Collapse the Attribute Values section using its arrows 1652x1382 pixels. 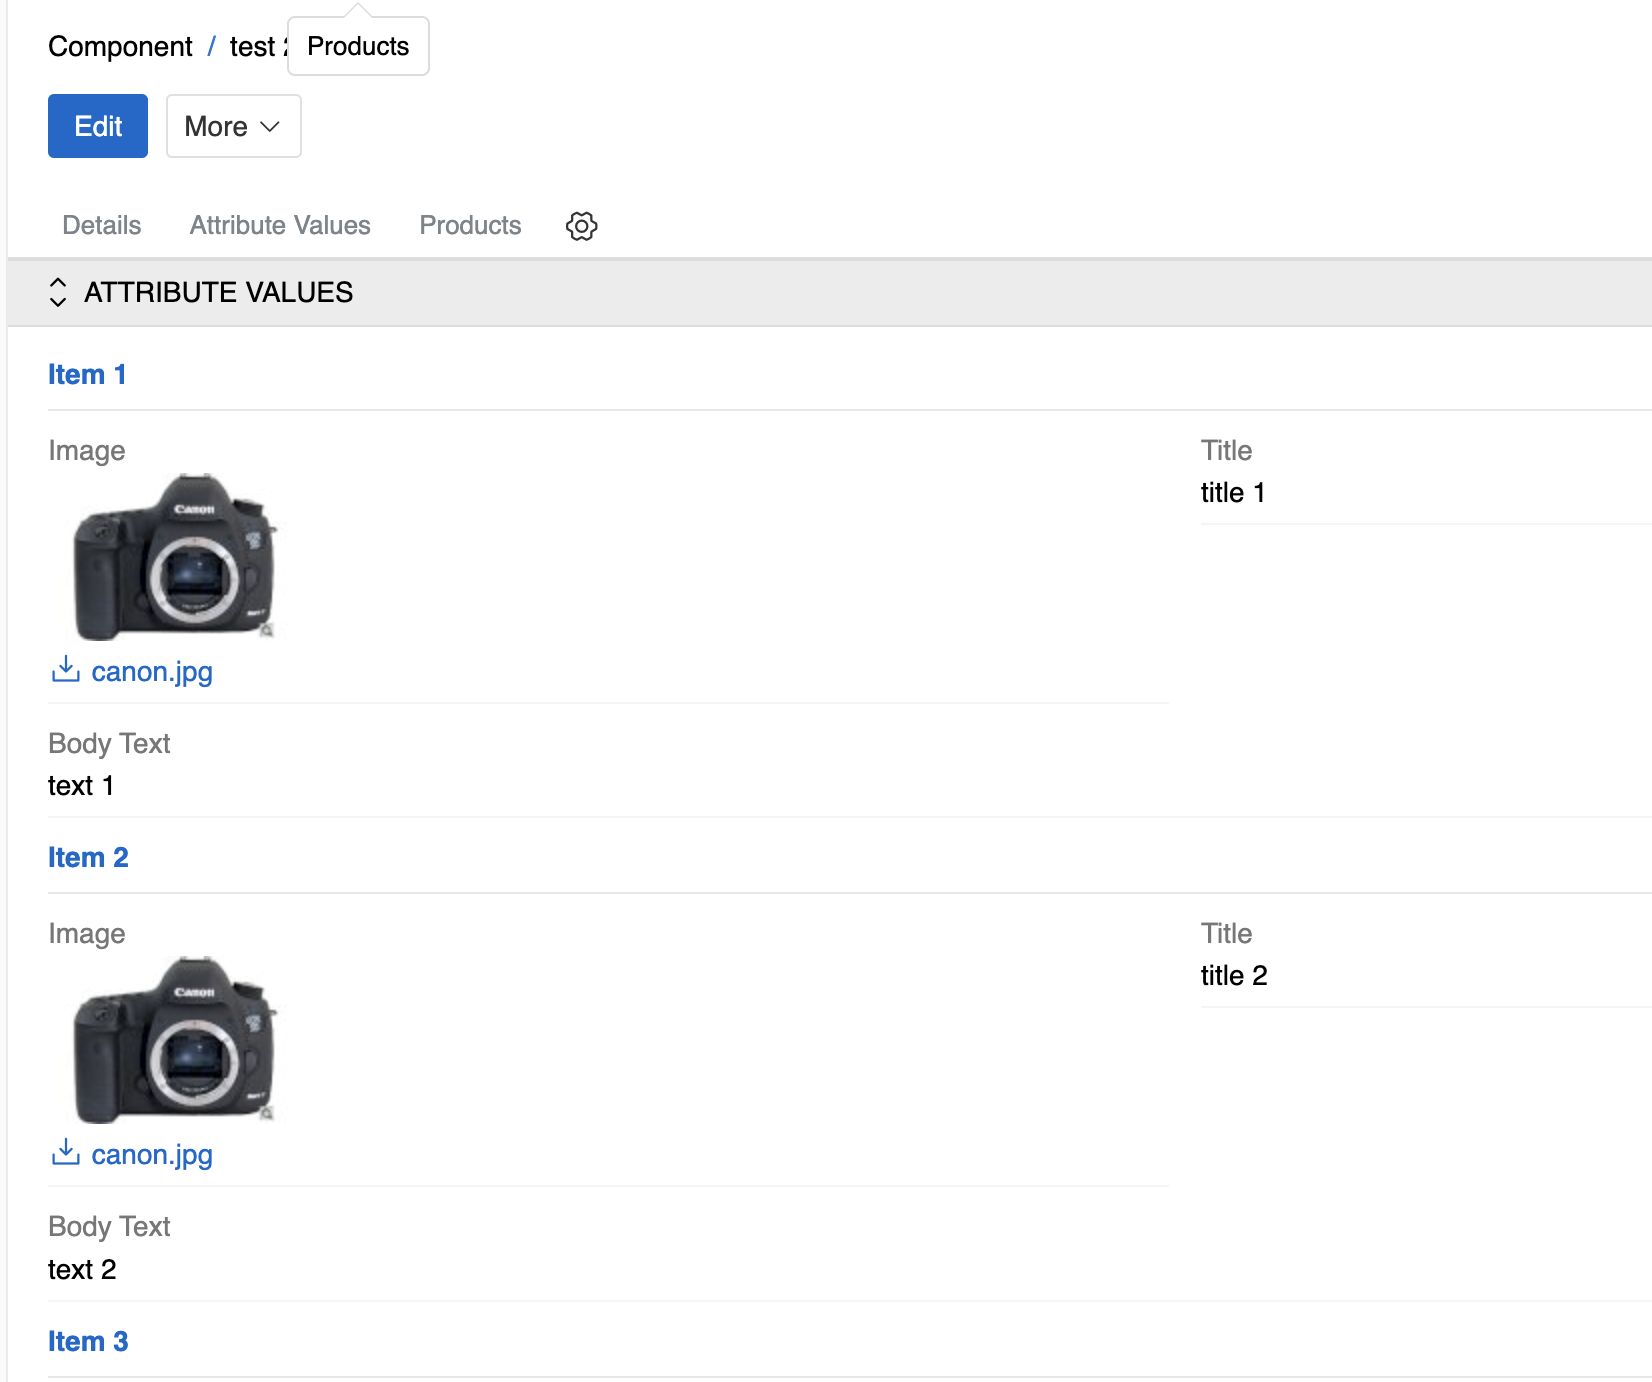point(58,292)
